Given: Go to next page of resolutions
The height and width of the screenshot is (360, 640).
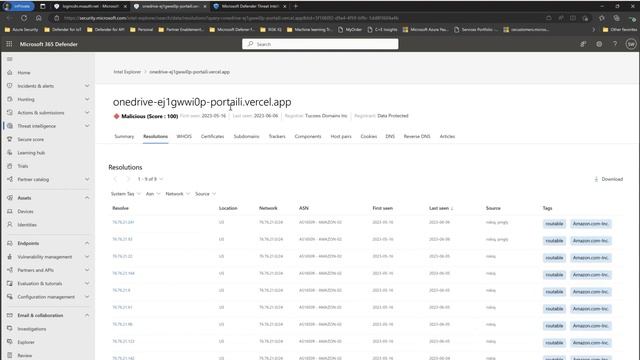Looking at the screenshot, I should coord(128,179).
